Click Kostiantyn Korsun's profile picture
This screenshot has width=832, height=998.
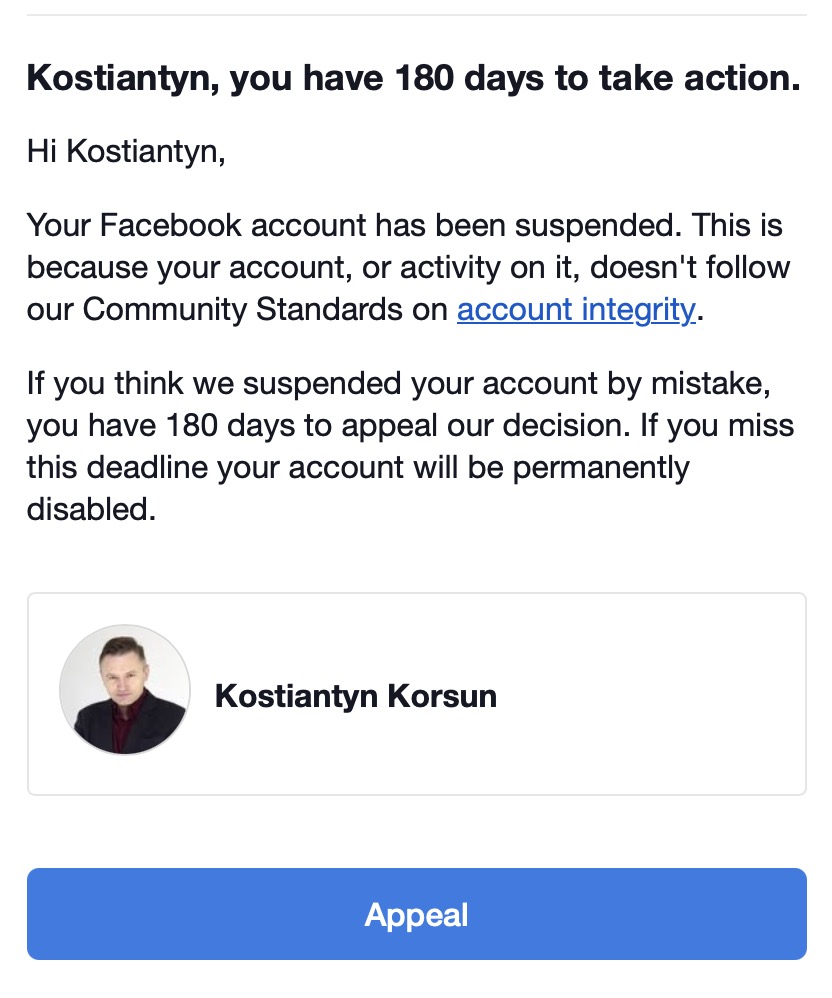point(124,690)
